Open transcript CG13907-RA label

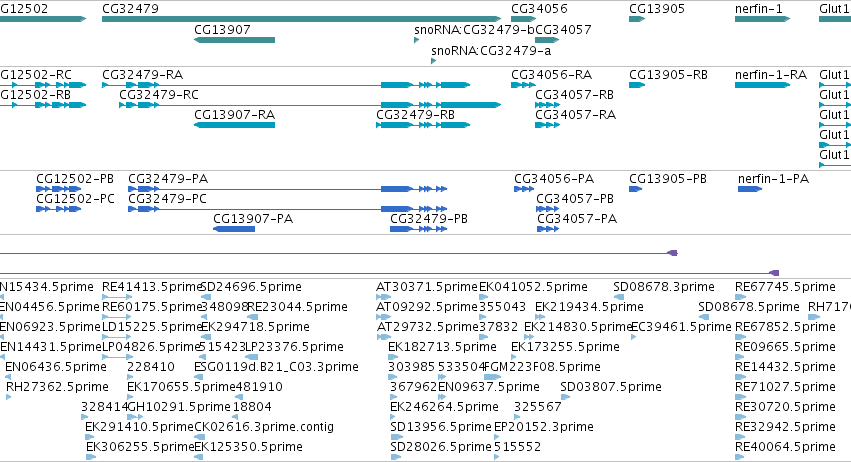pyautogui.click(x=234, y=115)
